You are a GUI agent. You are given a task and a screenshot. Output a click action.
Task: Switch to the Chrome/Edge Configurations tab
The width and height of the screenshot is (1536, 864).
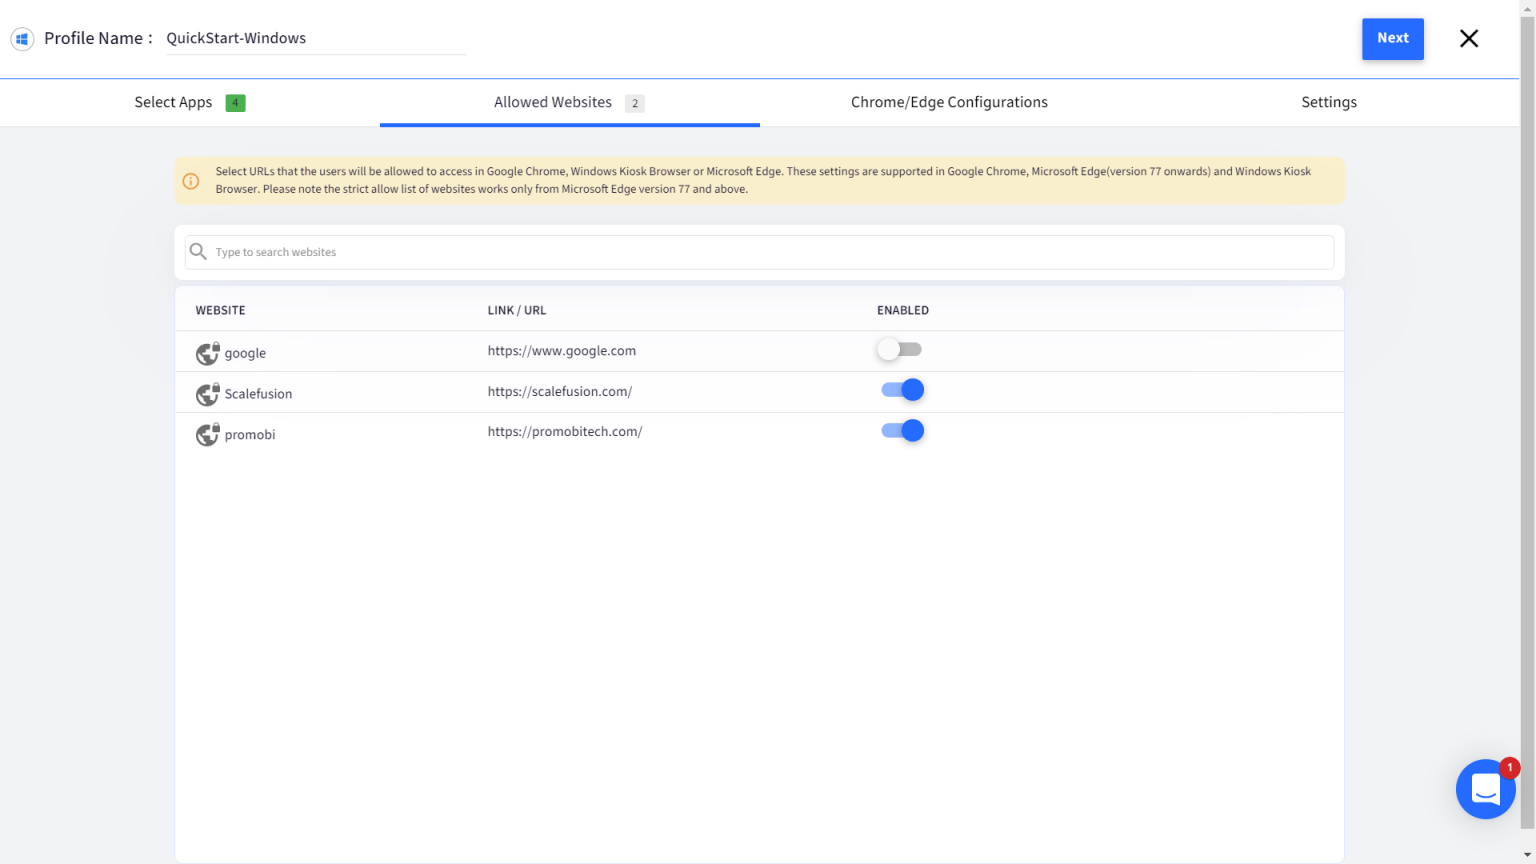949,102
